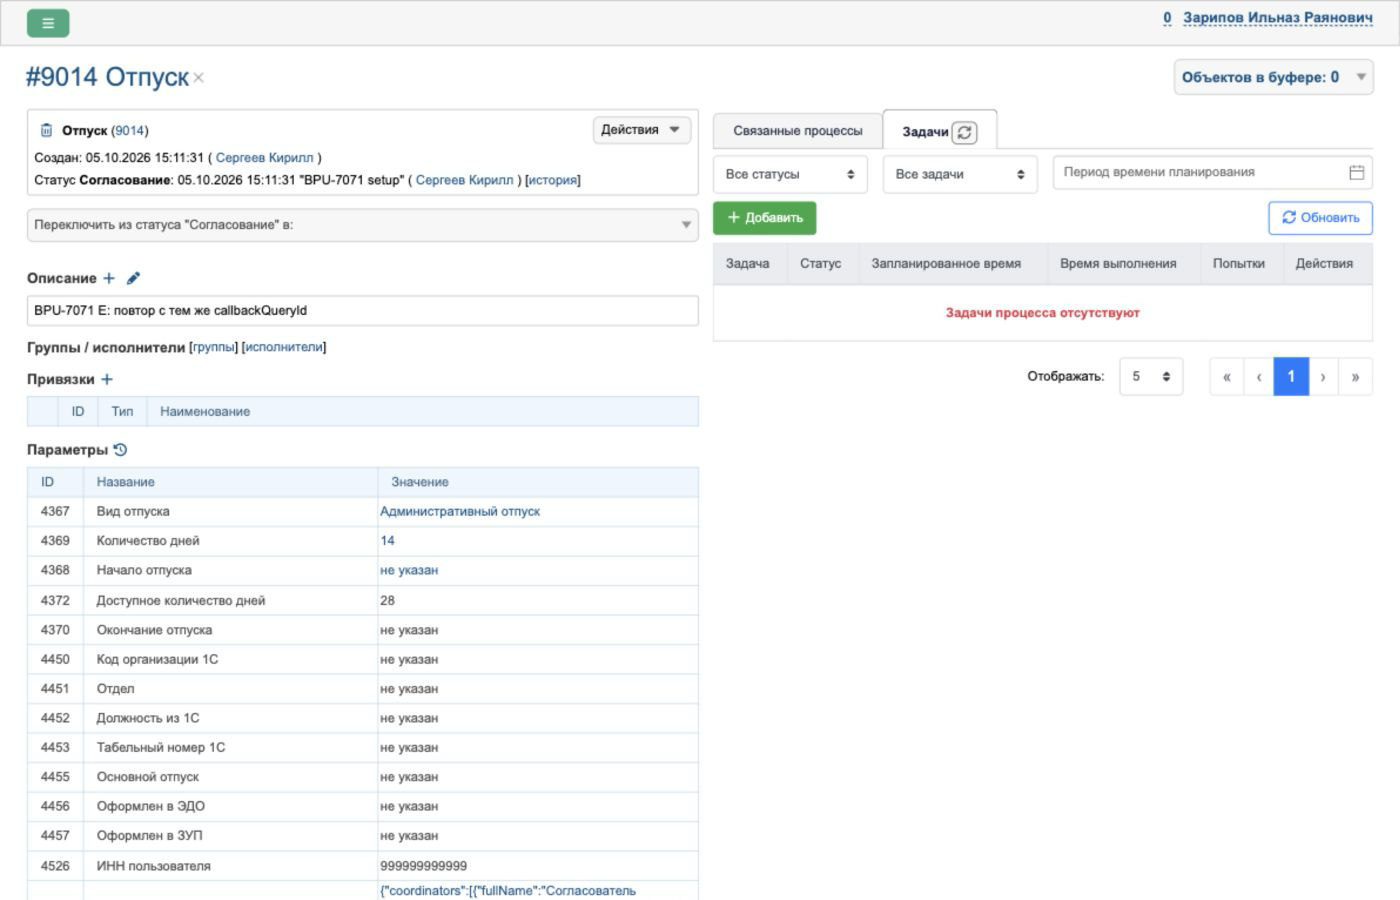Go to the previous page of tasks
1400x900 pixels.
coord(1259,377)
